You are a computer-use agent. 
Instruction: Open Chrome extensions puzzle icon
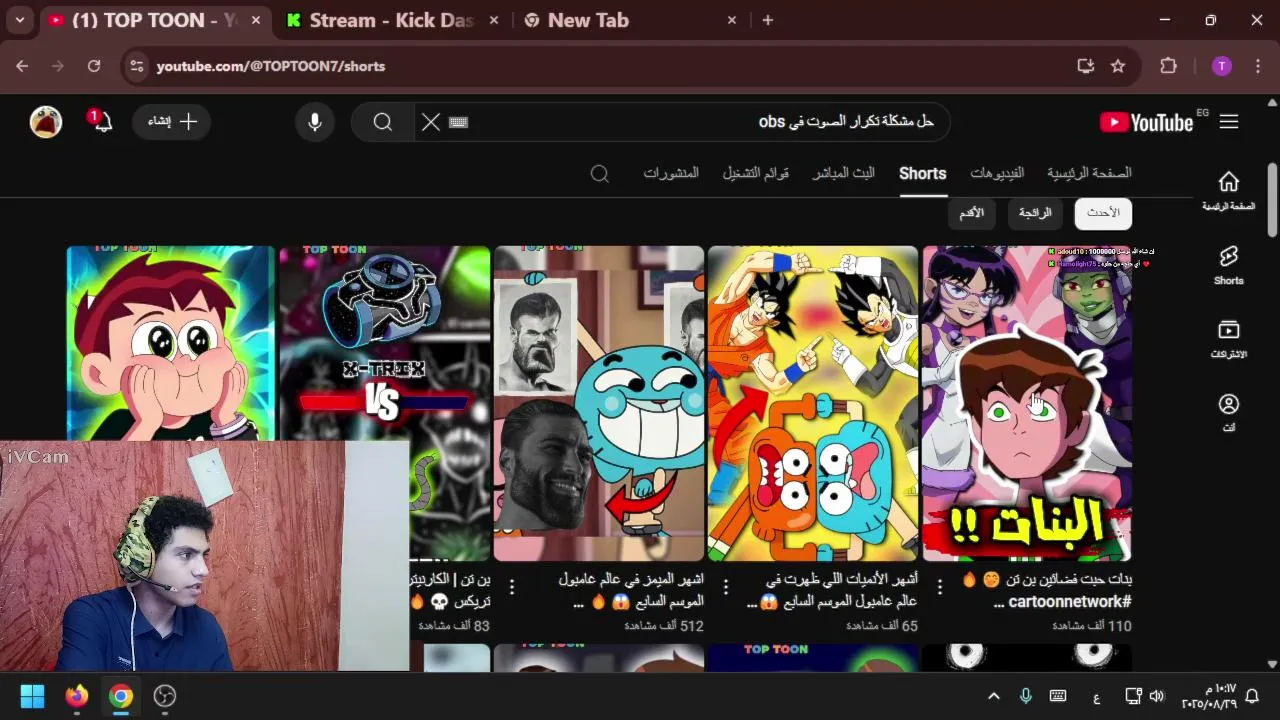tap(1168, 66)
